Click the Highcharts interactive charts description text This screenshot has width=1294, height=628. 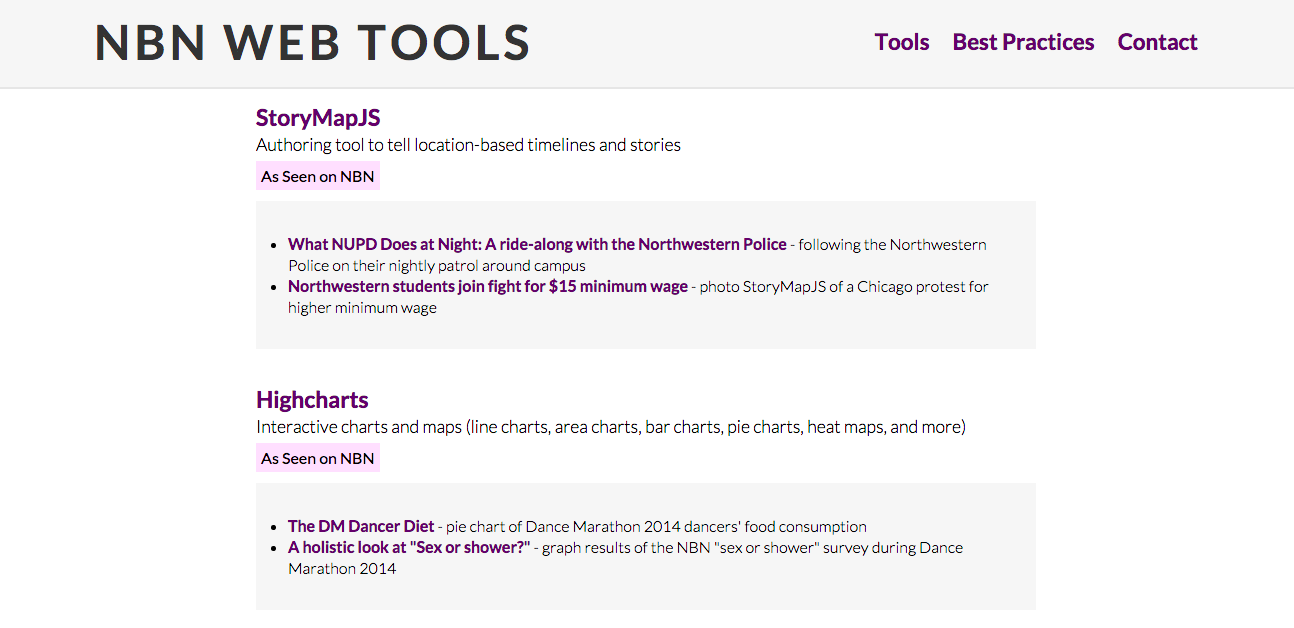point(611,427)
